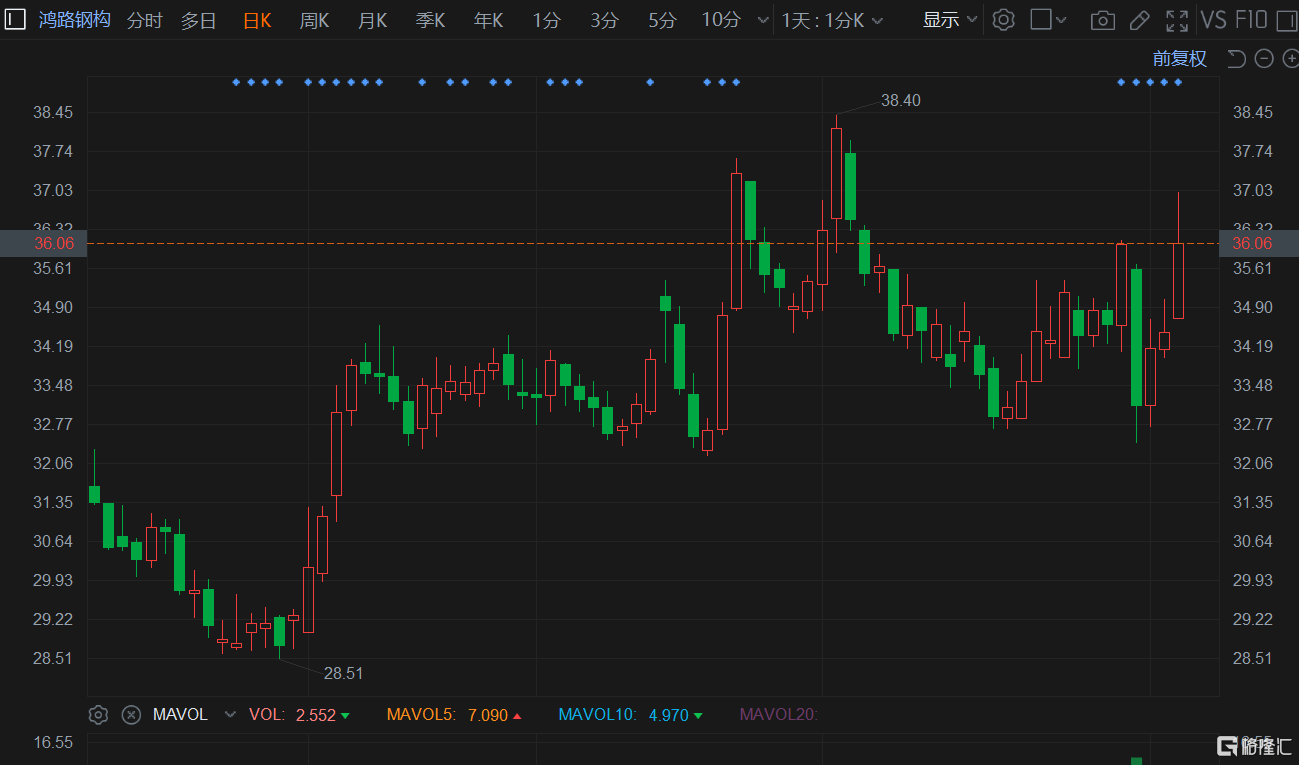The width and height of the screenshot is (1299, 765).
Task: Click the MAVOL20: label
Action: [779, 715]
